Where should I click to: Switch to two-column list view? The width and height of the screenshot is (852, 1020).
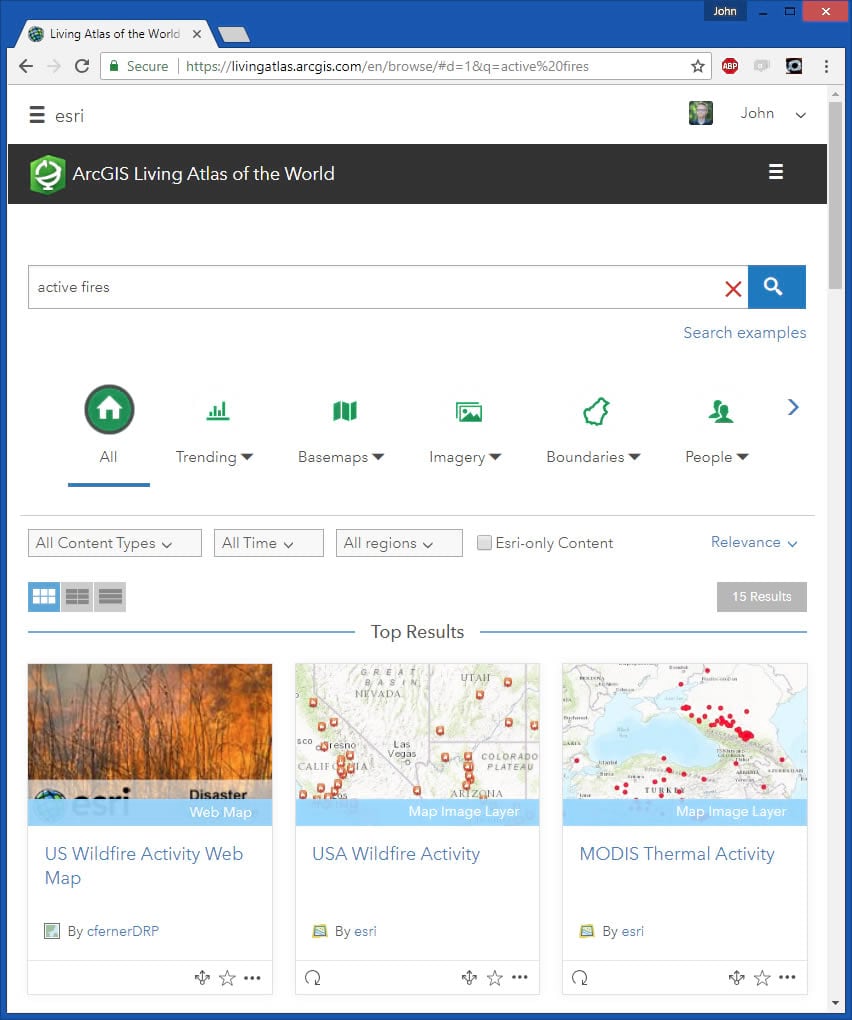tap(77, 597)
